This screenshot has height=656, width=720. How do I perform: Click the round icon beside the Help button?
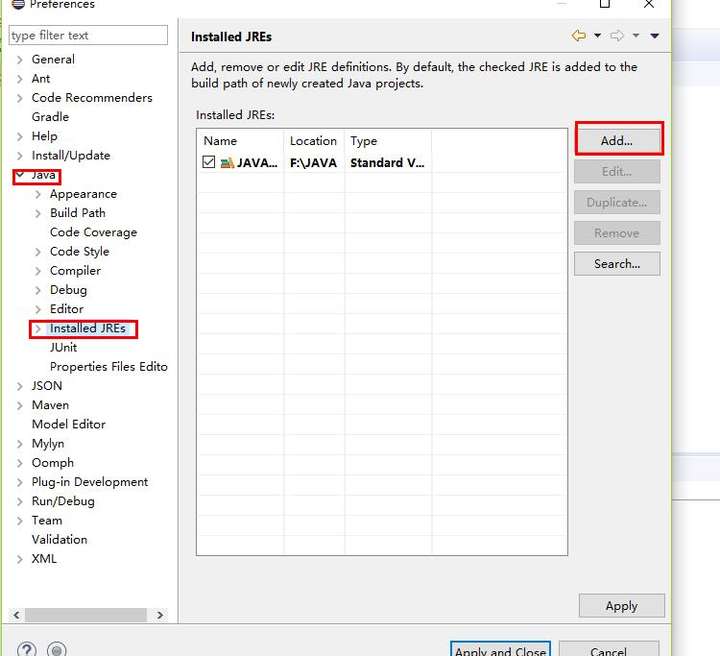(56, 649)
